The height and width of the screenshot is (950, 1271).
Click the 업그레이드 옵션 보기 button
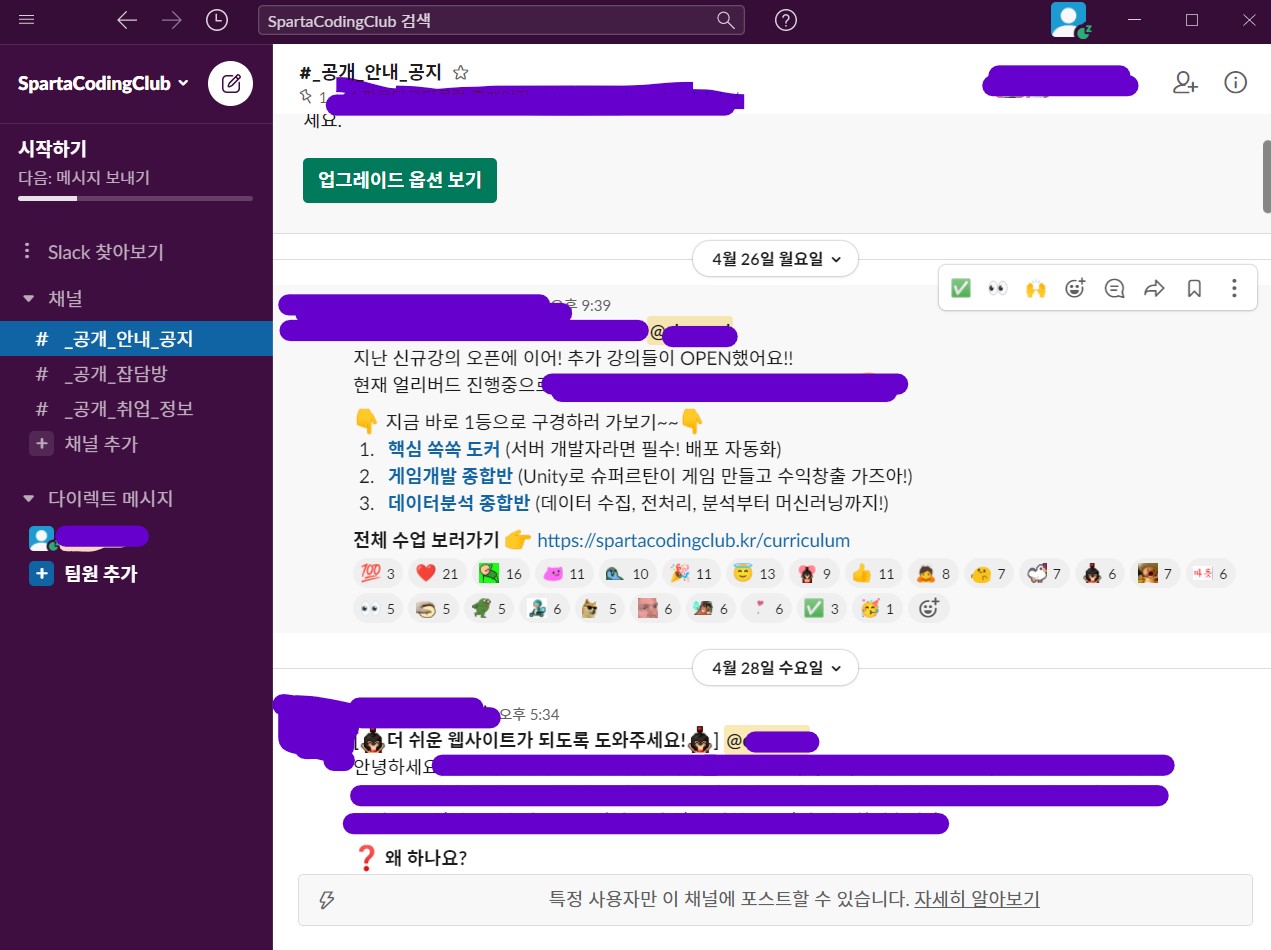tap(400, 180)
